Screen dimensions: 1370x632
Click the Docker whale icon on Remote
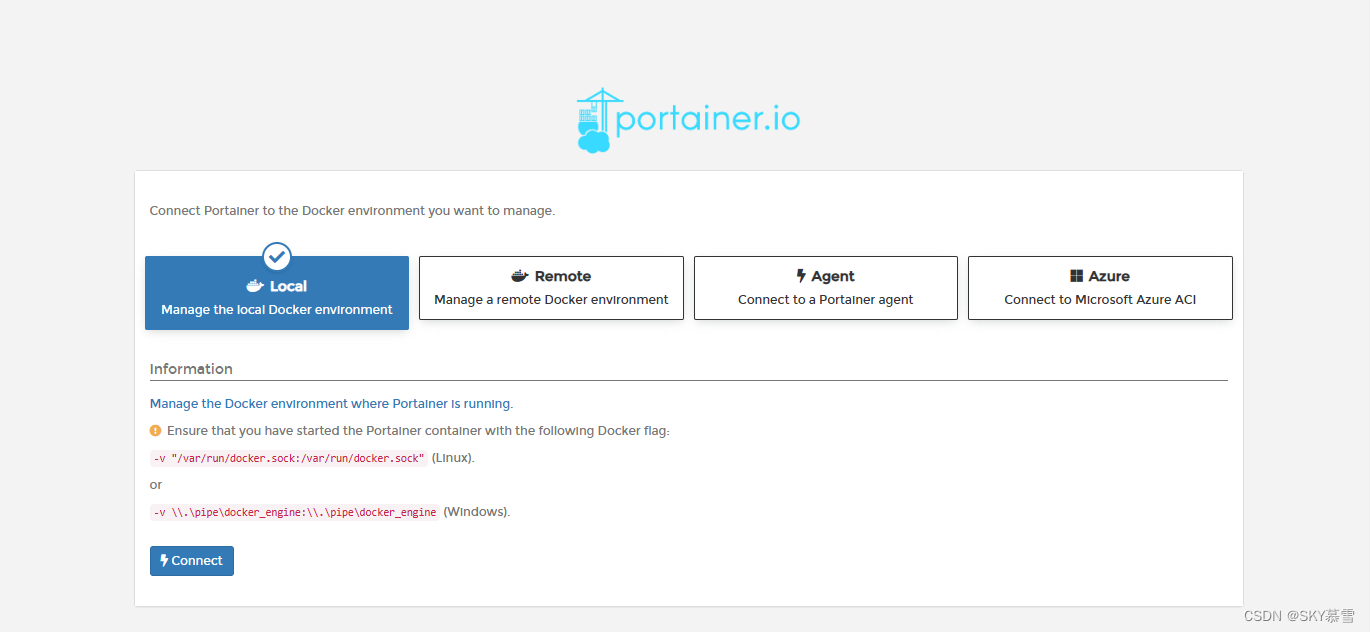pyautogui.click(x=520, y=276)
